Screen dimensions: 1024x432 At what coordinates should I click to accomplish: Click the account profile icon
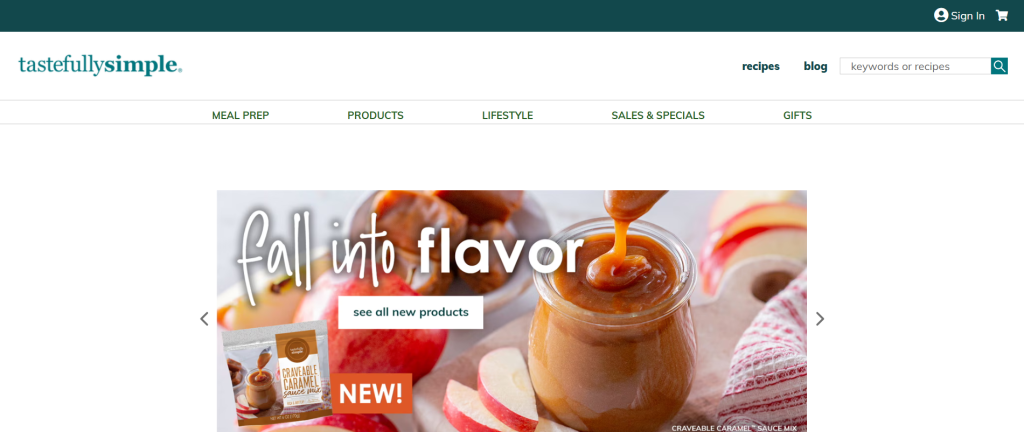point(941,16)
